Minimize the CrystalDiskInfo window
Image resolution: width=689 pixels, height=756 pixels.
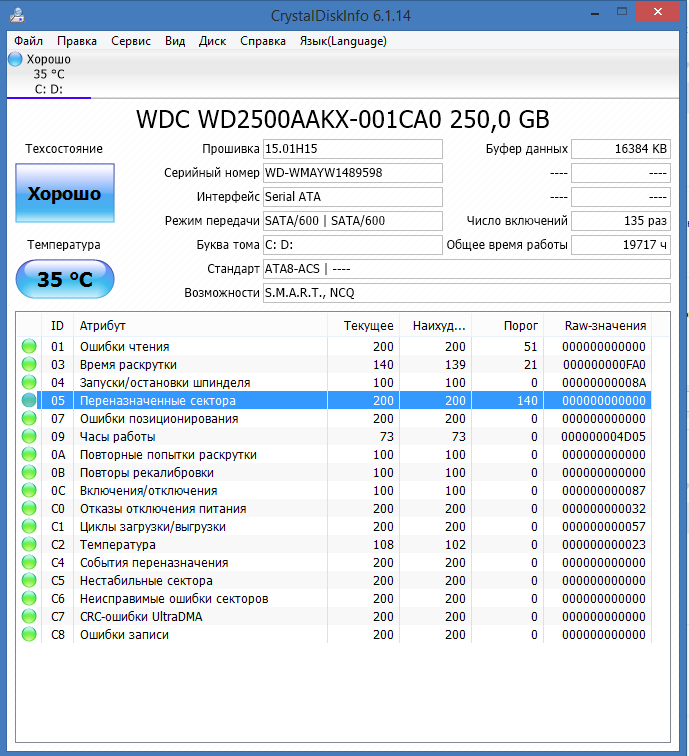595,13
